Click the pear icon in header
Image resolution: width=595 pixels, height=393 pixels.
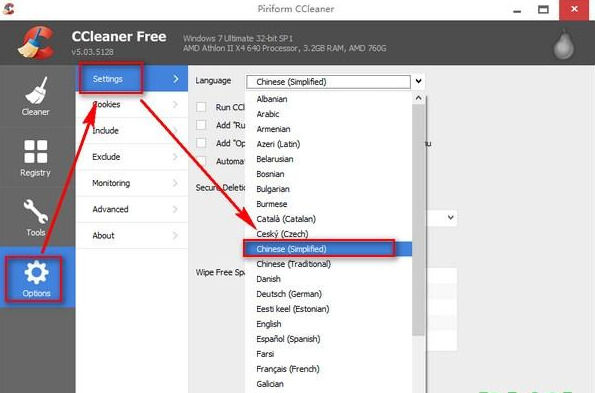click(564, 44)
